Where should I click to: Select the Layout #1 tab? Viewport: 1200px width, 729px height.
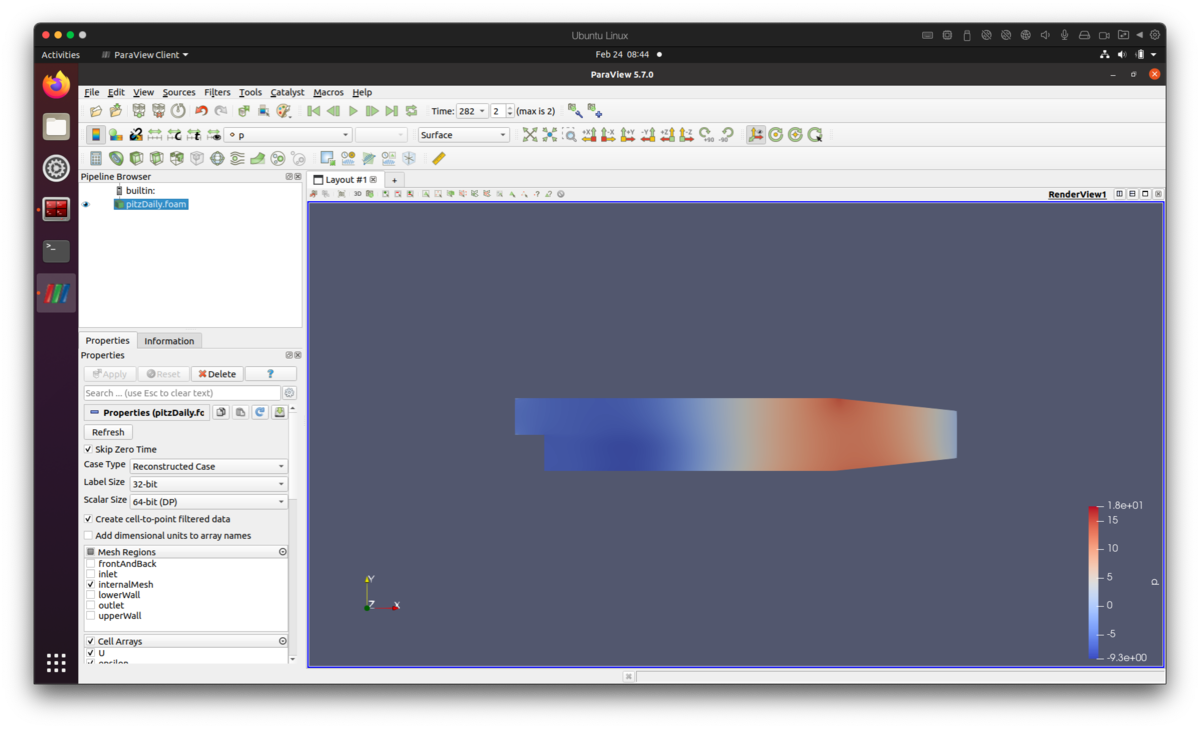[x=345, y=180]
